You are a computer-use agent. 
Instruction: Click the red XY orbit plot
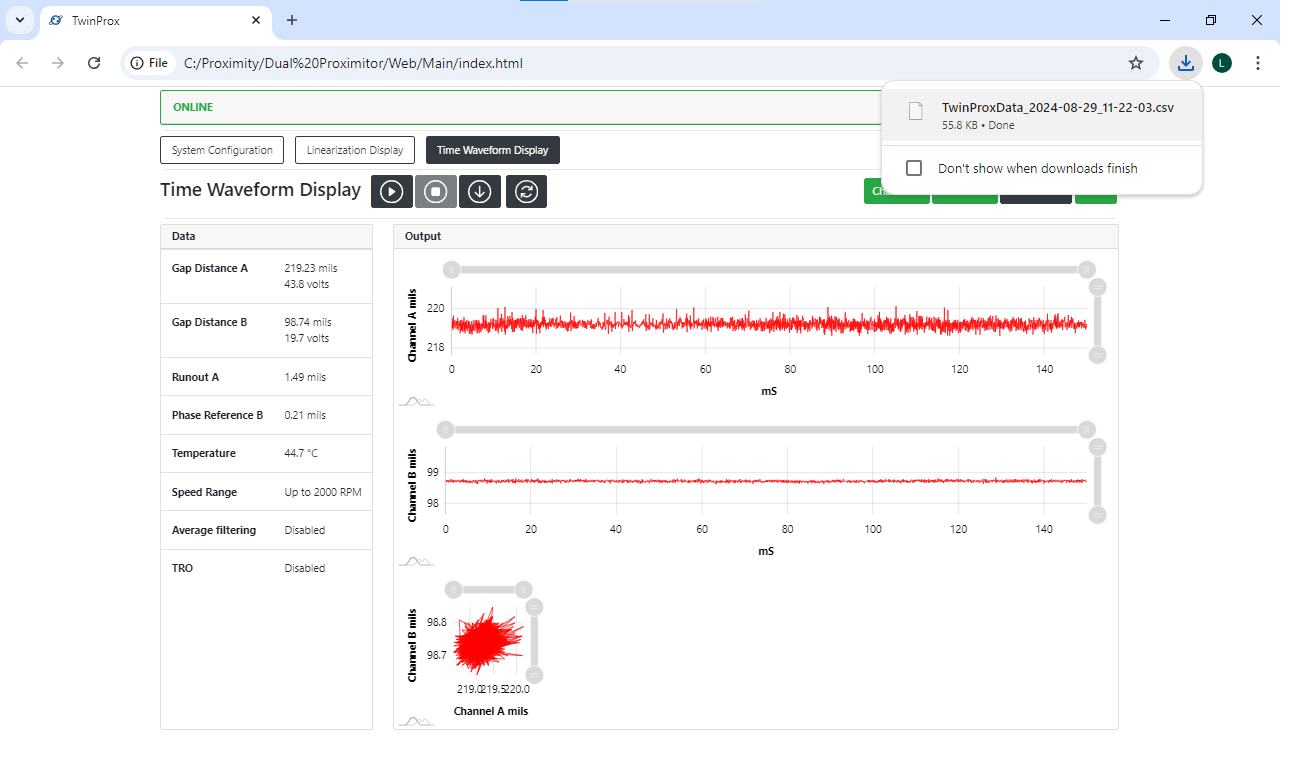click(488, 642)
